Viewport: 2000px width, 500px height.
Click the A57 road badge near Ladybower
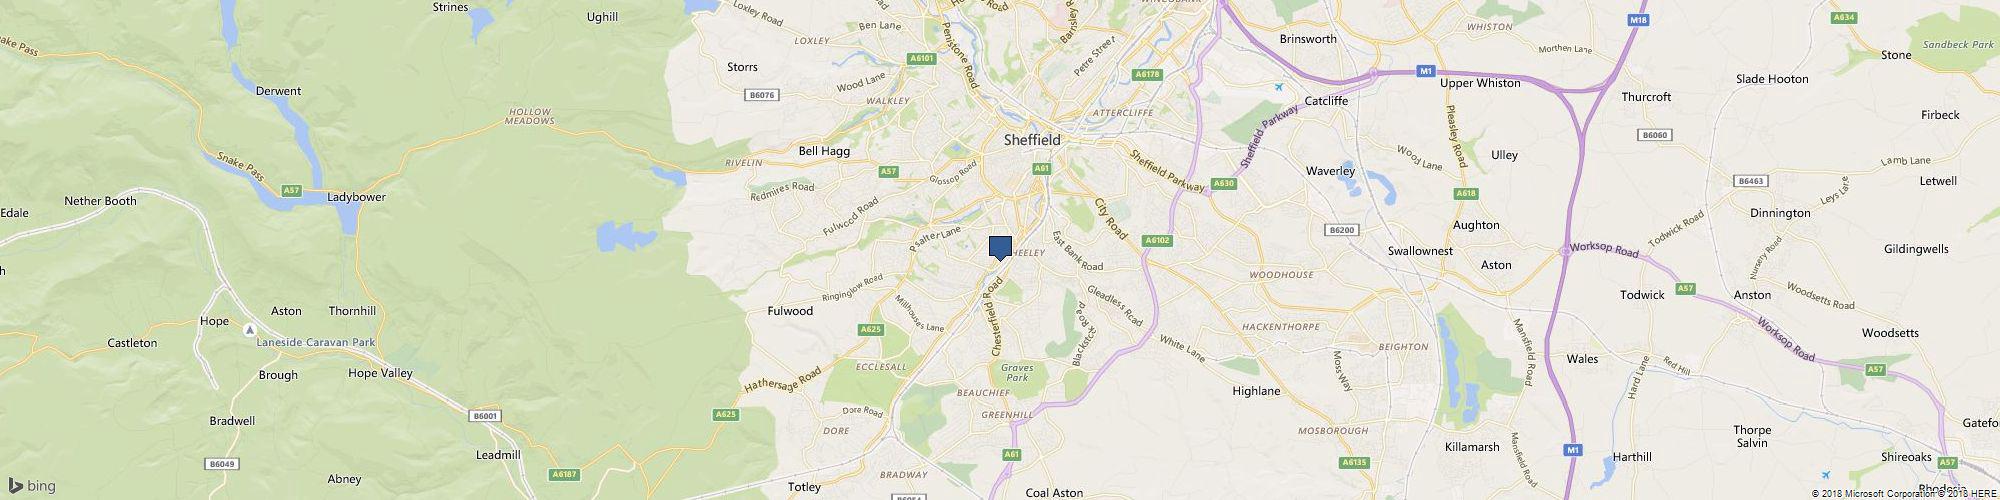[291, 189]
